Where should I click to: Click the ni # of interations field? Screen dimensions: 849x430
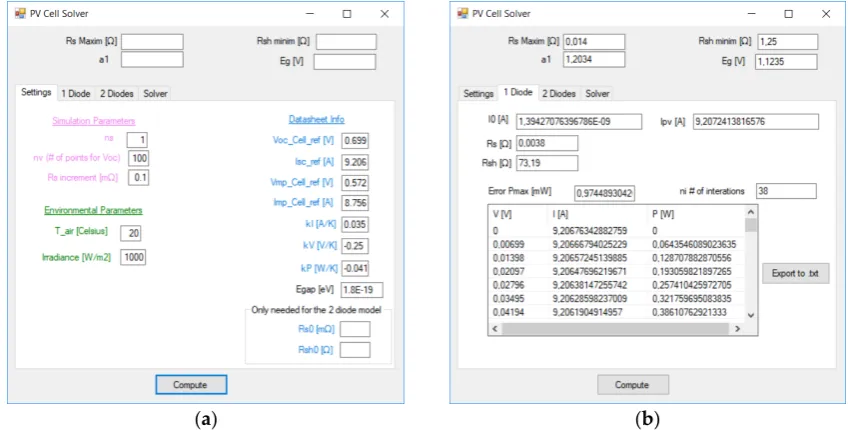pos(786,191)
